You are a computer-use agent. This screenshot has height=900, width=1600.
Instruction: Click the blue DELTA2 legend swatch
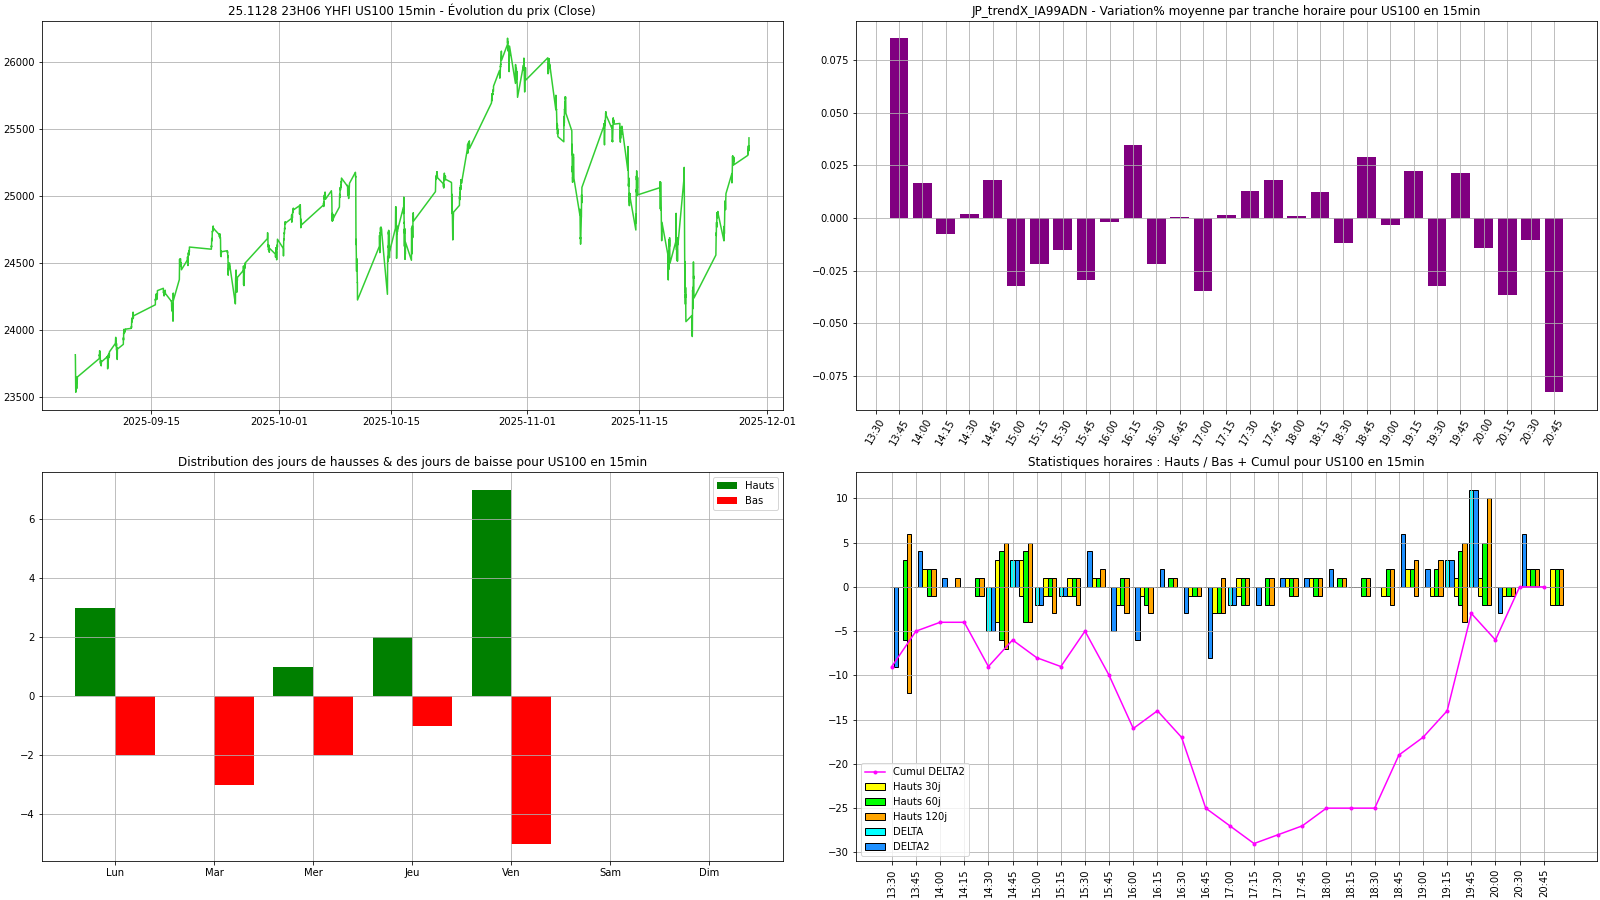pos(875,847)
